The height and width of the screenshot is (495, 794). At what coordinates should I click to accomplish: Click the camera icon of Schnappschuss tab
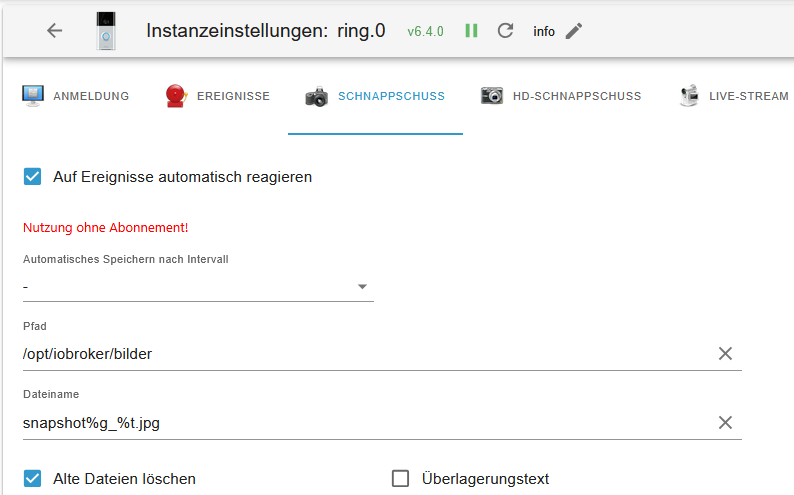[x=316, y=96]
